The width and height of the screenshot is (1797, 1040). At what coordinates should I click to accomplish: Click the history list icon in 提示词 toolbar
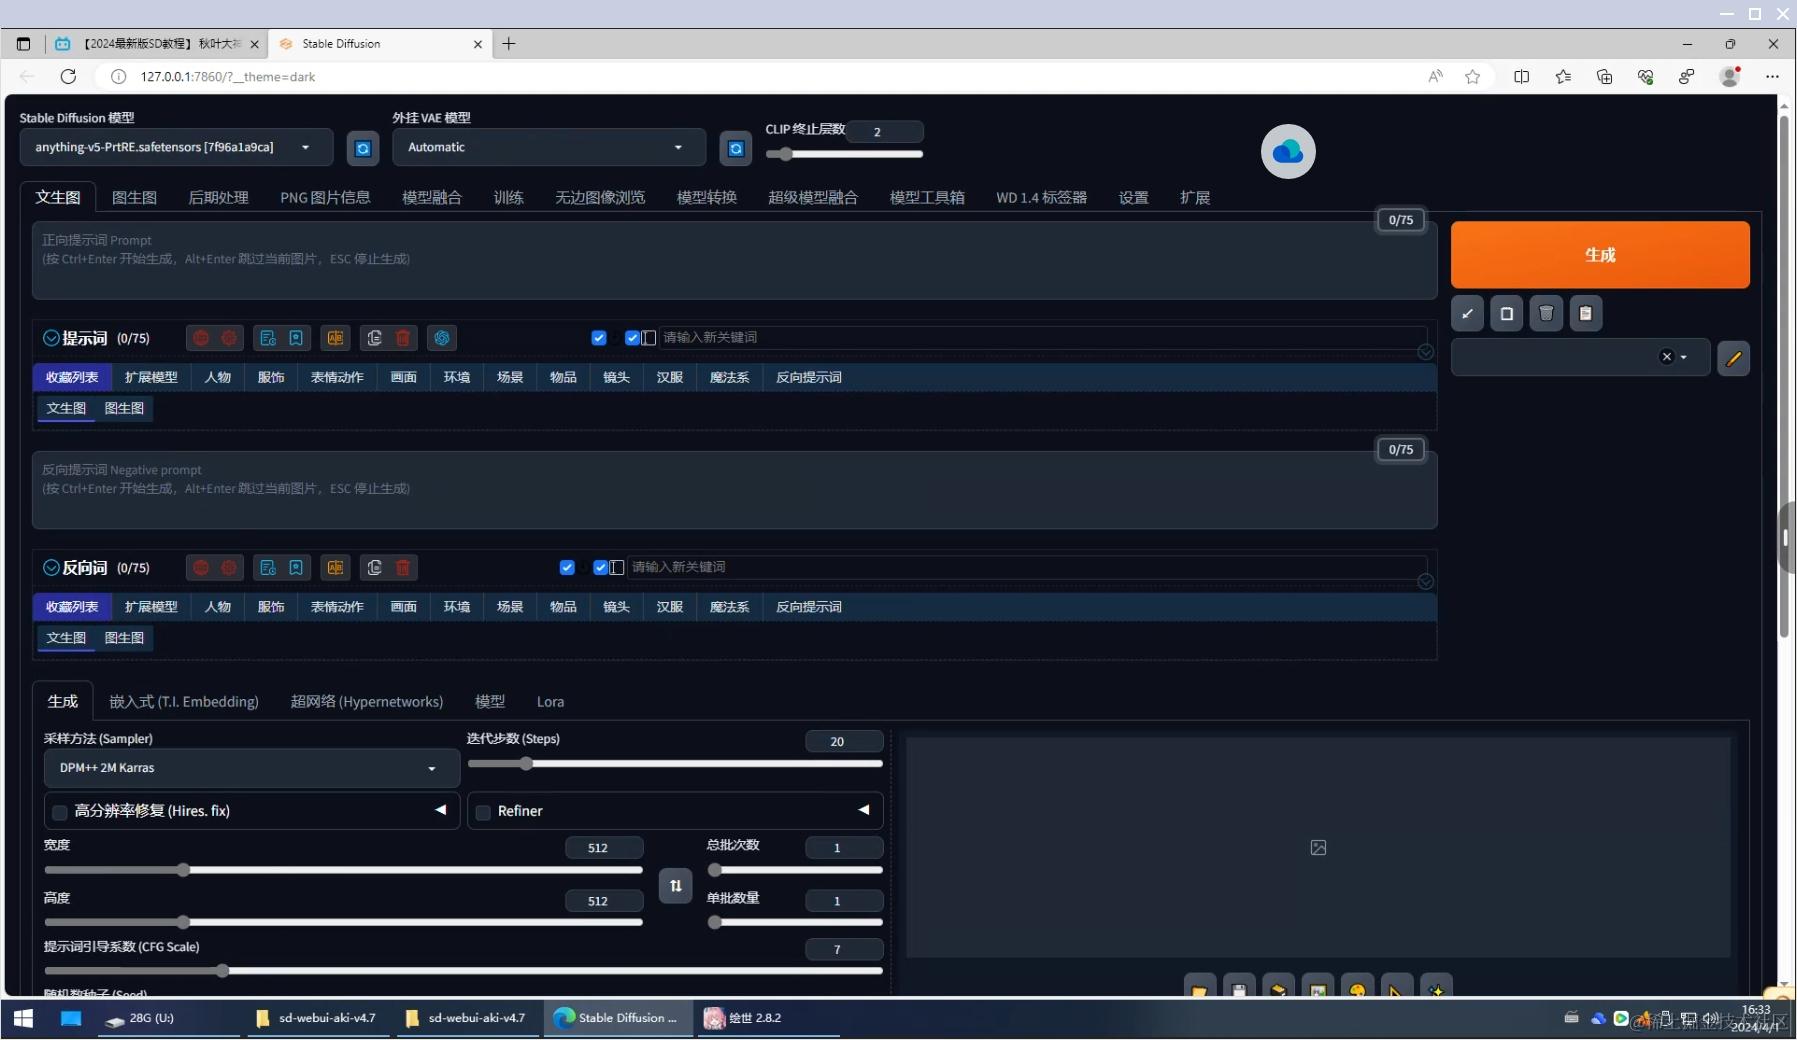268,338
